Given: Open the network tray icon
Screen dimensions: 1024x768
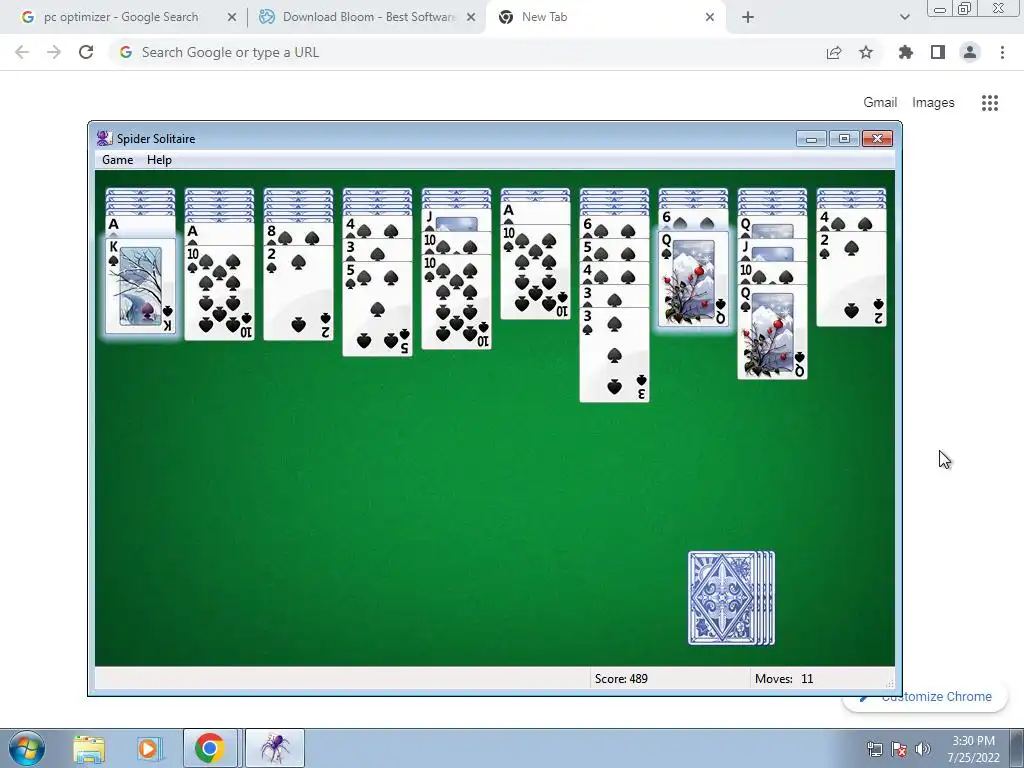Looking at the screenshot, I should 874,749.
